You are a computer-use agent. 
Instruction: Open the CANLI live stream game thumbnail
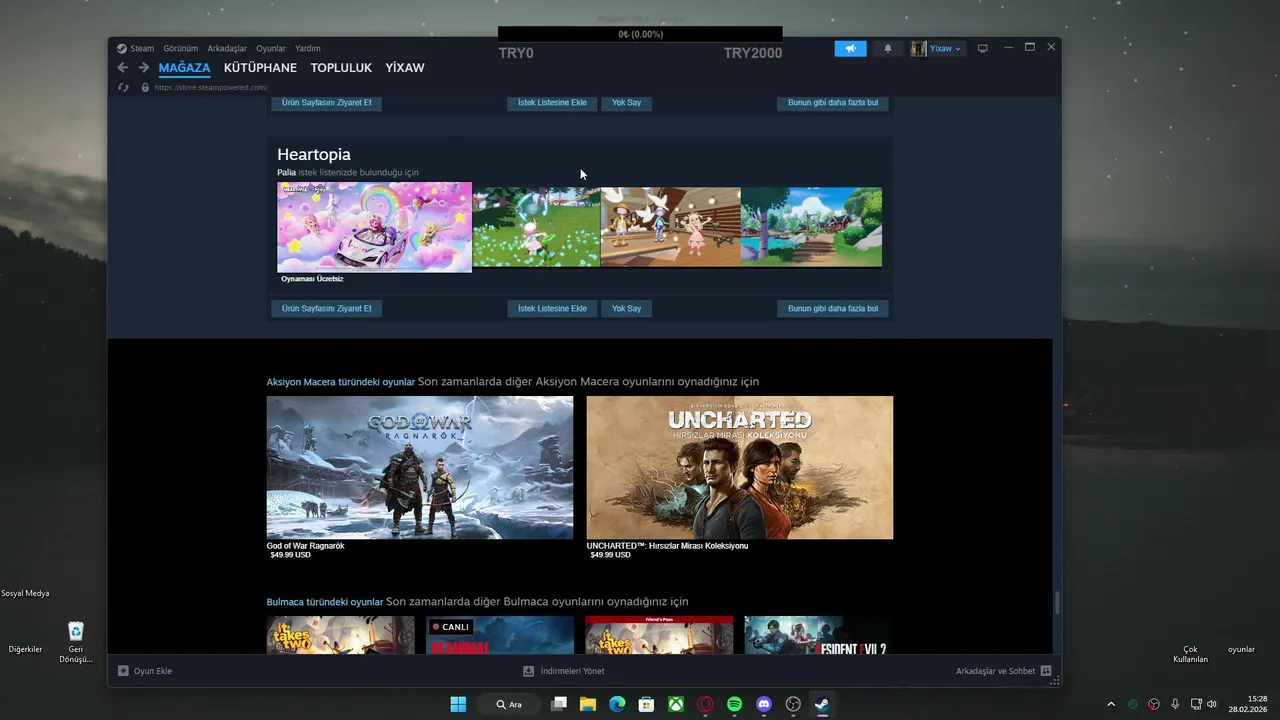500,635
